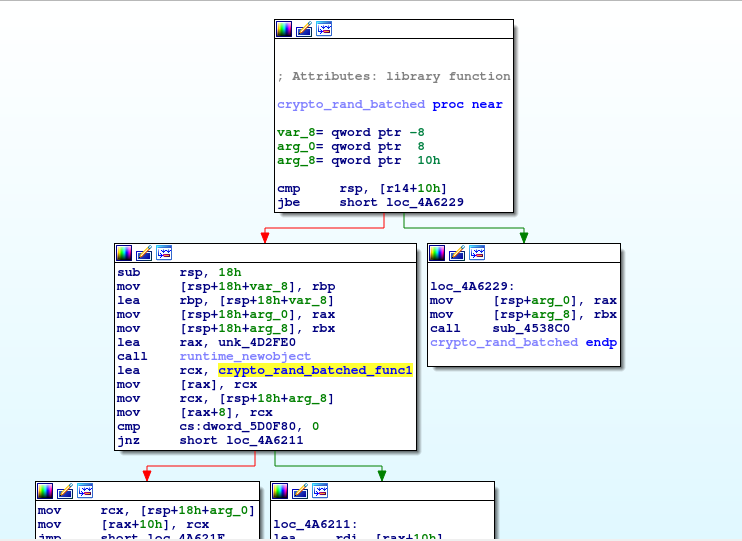
Task: Click loc_4A6229 in the jbe instruction
Action: (425, 202)
